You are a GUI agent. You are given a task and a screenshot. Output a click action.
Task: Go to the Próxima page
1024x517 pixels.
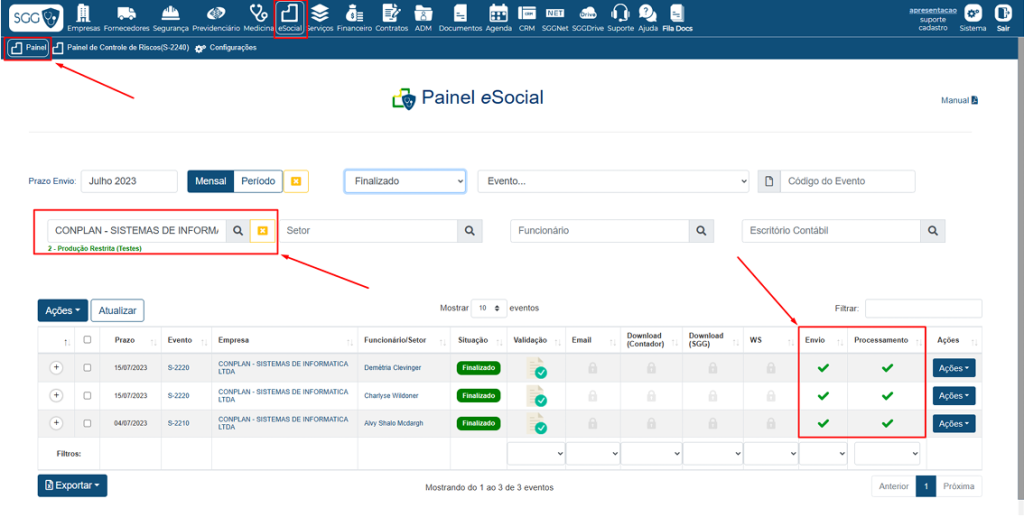coord(959,486)
